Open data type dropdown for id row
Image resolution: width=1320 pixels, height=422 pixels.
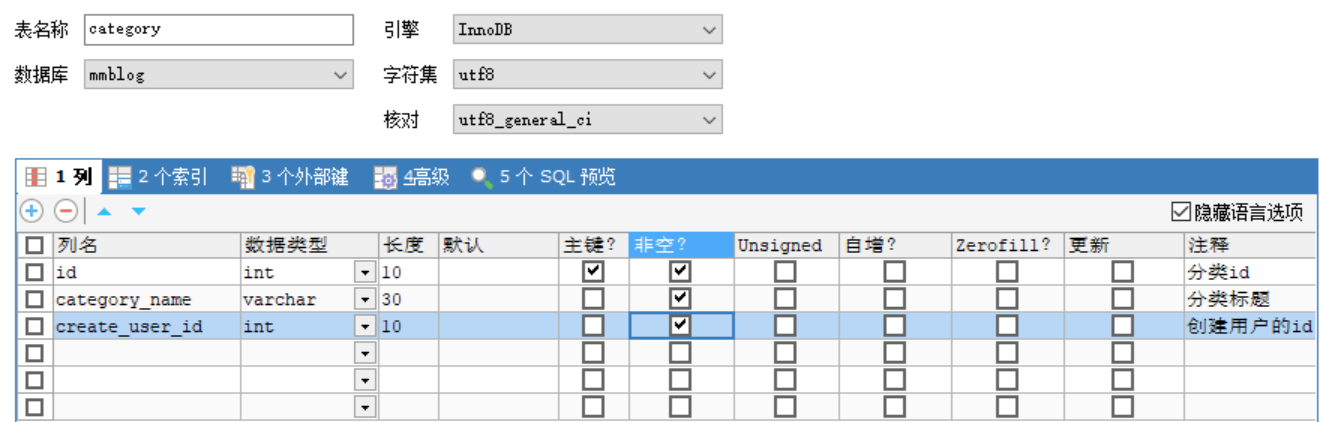[365, 272]
